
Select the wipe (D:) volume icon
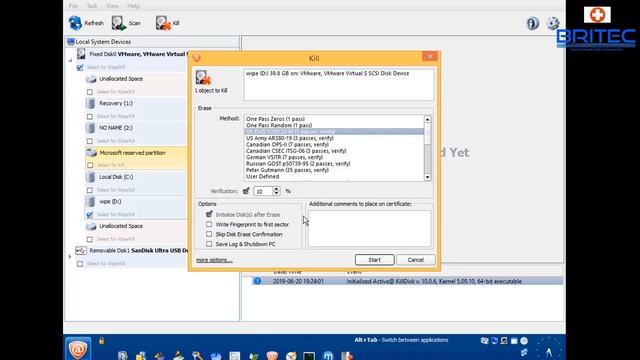[91, 202]
